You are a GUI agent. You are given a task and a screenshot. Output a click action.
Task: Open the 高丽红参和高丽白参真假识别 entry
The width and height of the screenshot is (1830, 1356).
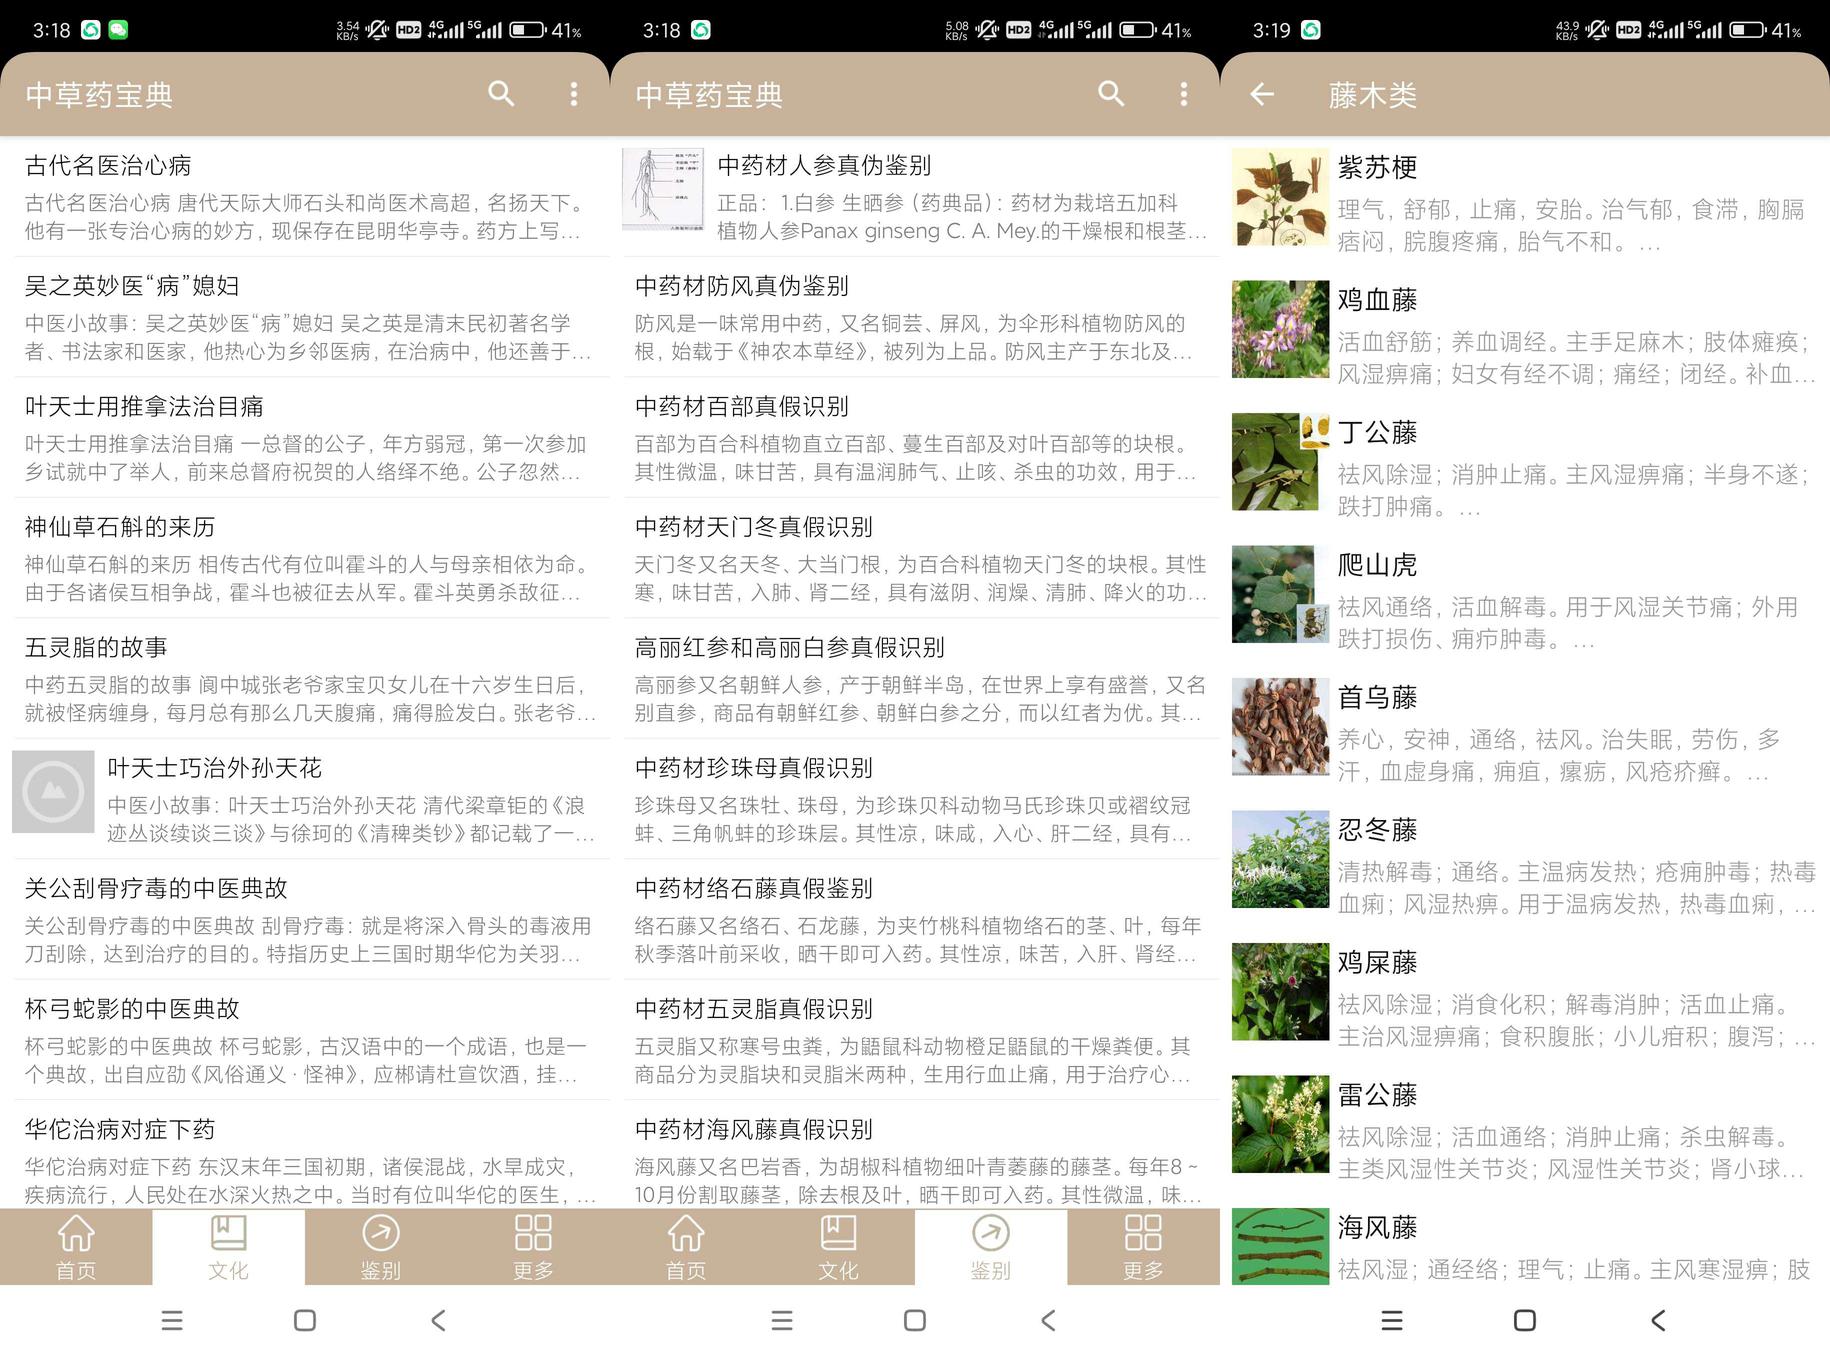click(915, 680)
